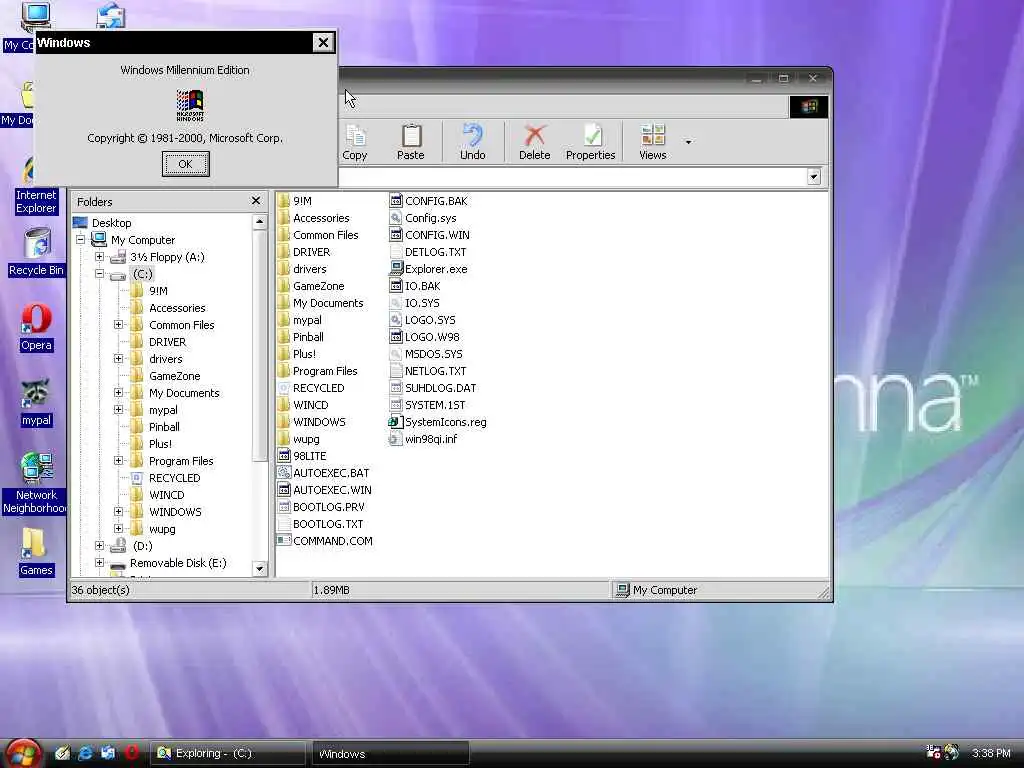Switch to the Windows taskbar button

(391, 754)
